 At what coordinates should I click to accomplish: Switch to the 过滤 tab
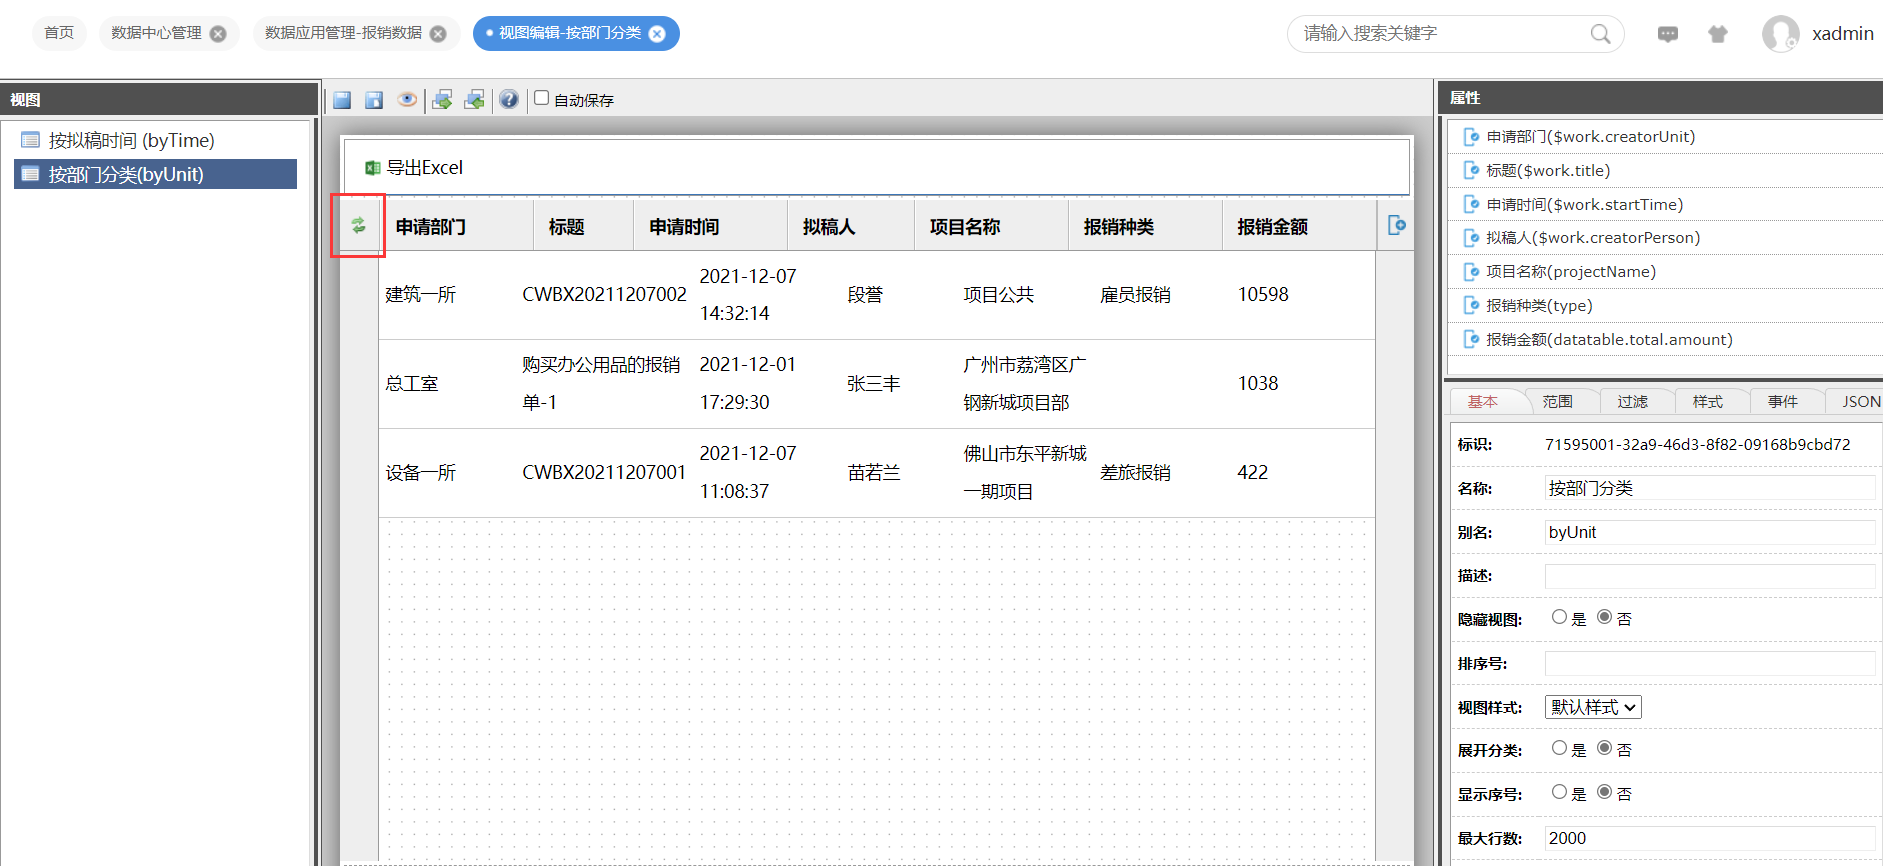click(x=1632, y=401)
